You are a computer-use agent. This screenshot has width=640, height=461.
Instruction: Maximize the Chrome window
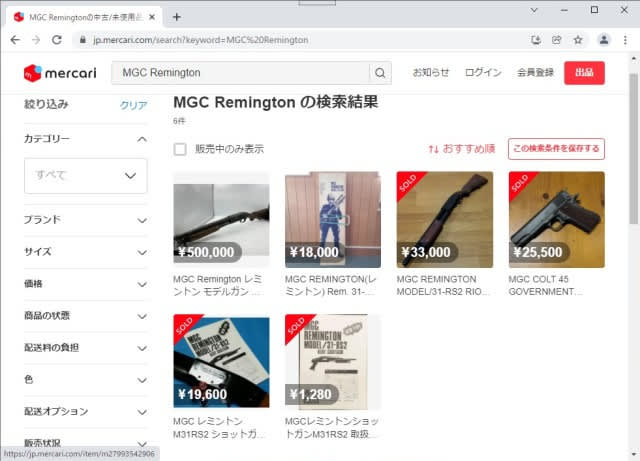pos(594,10)
